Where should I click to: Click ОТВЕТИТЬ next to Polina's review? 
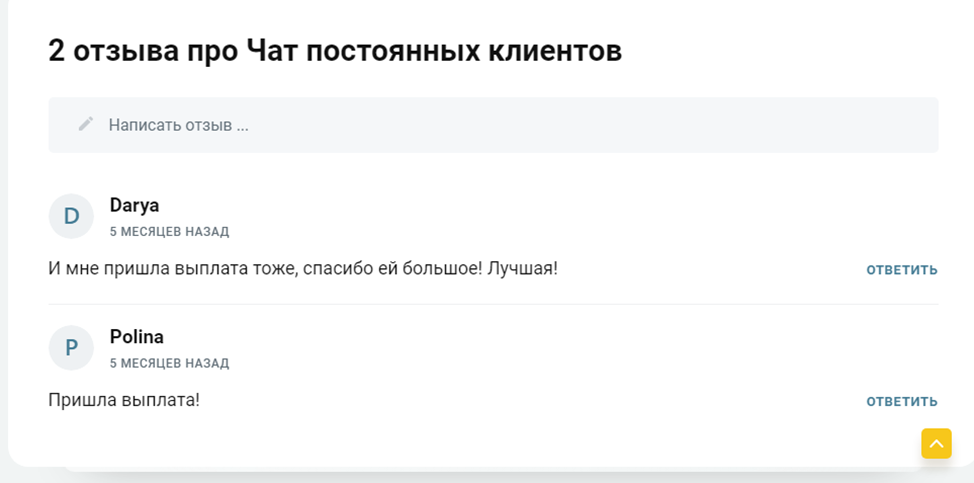tap(901, 402)
